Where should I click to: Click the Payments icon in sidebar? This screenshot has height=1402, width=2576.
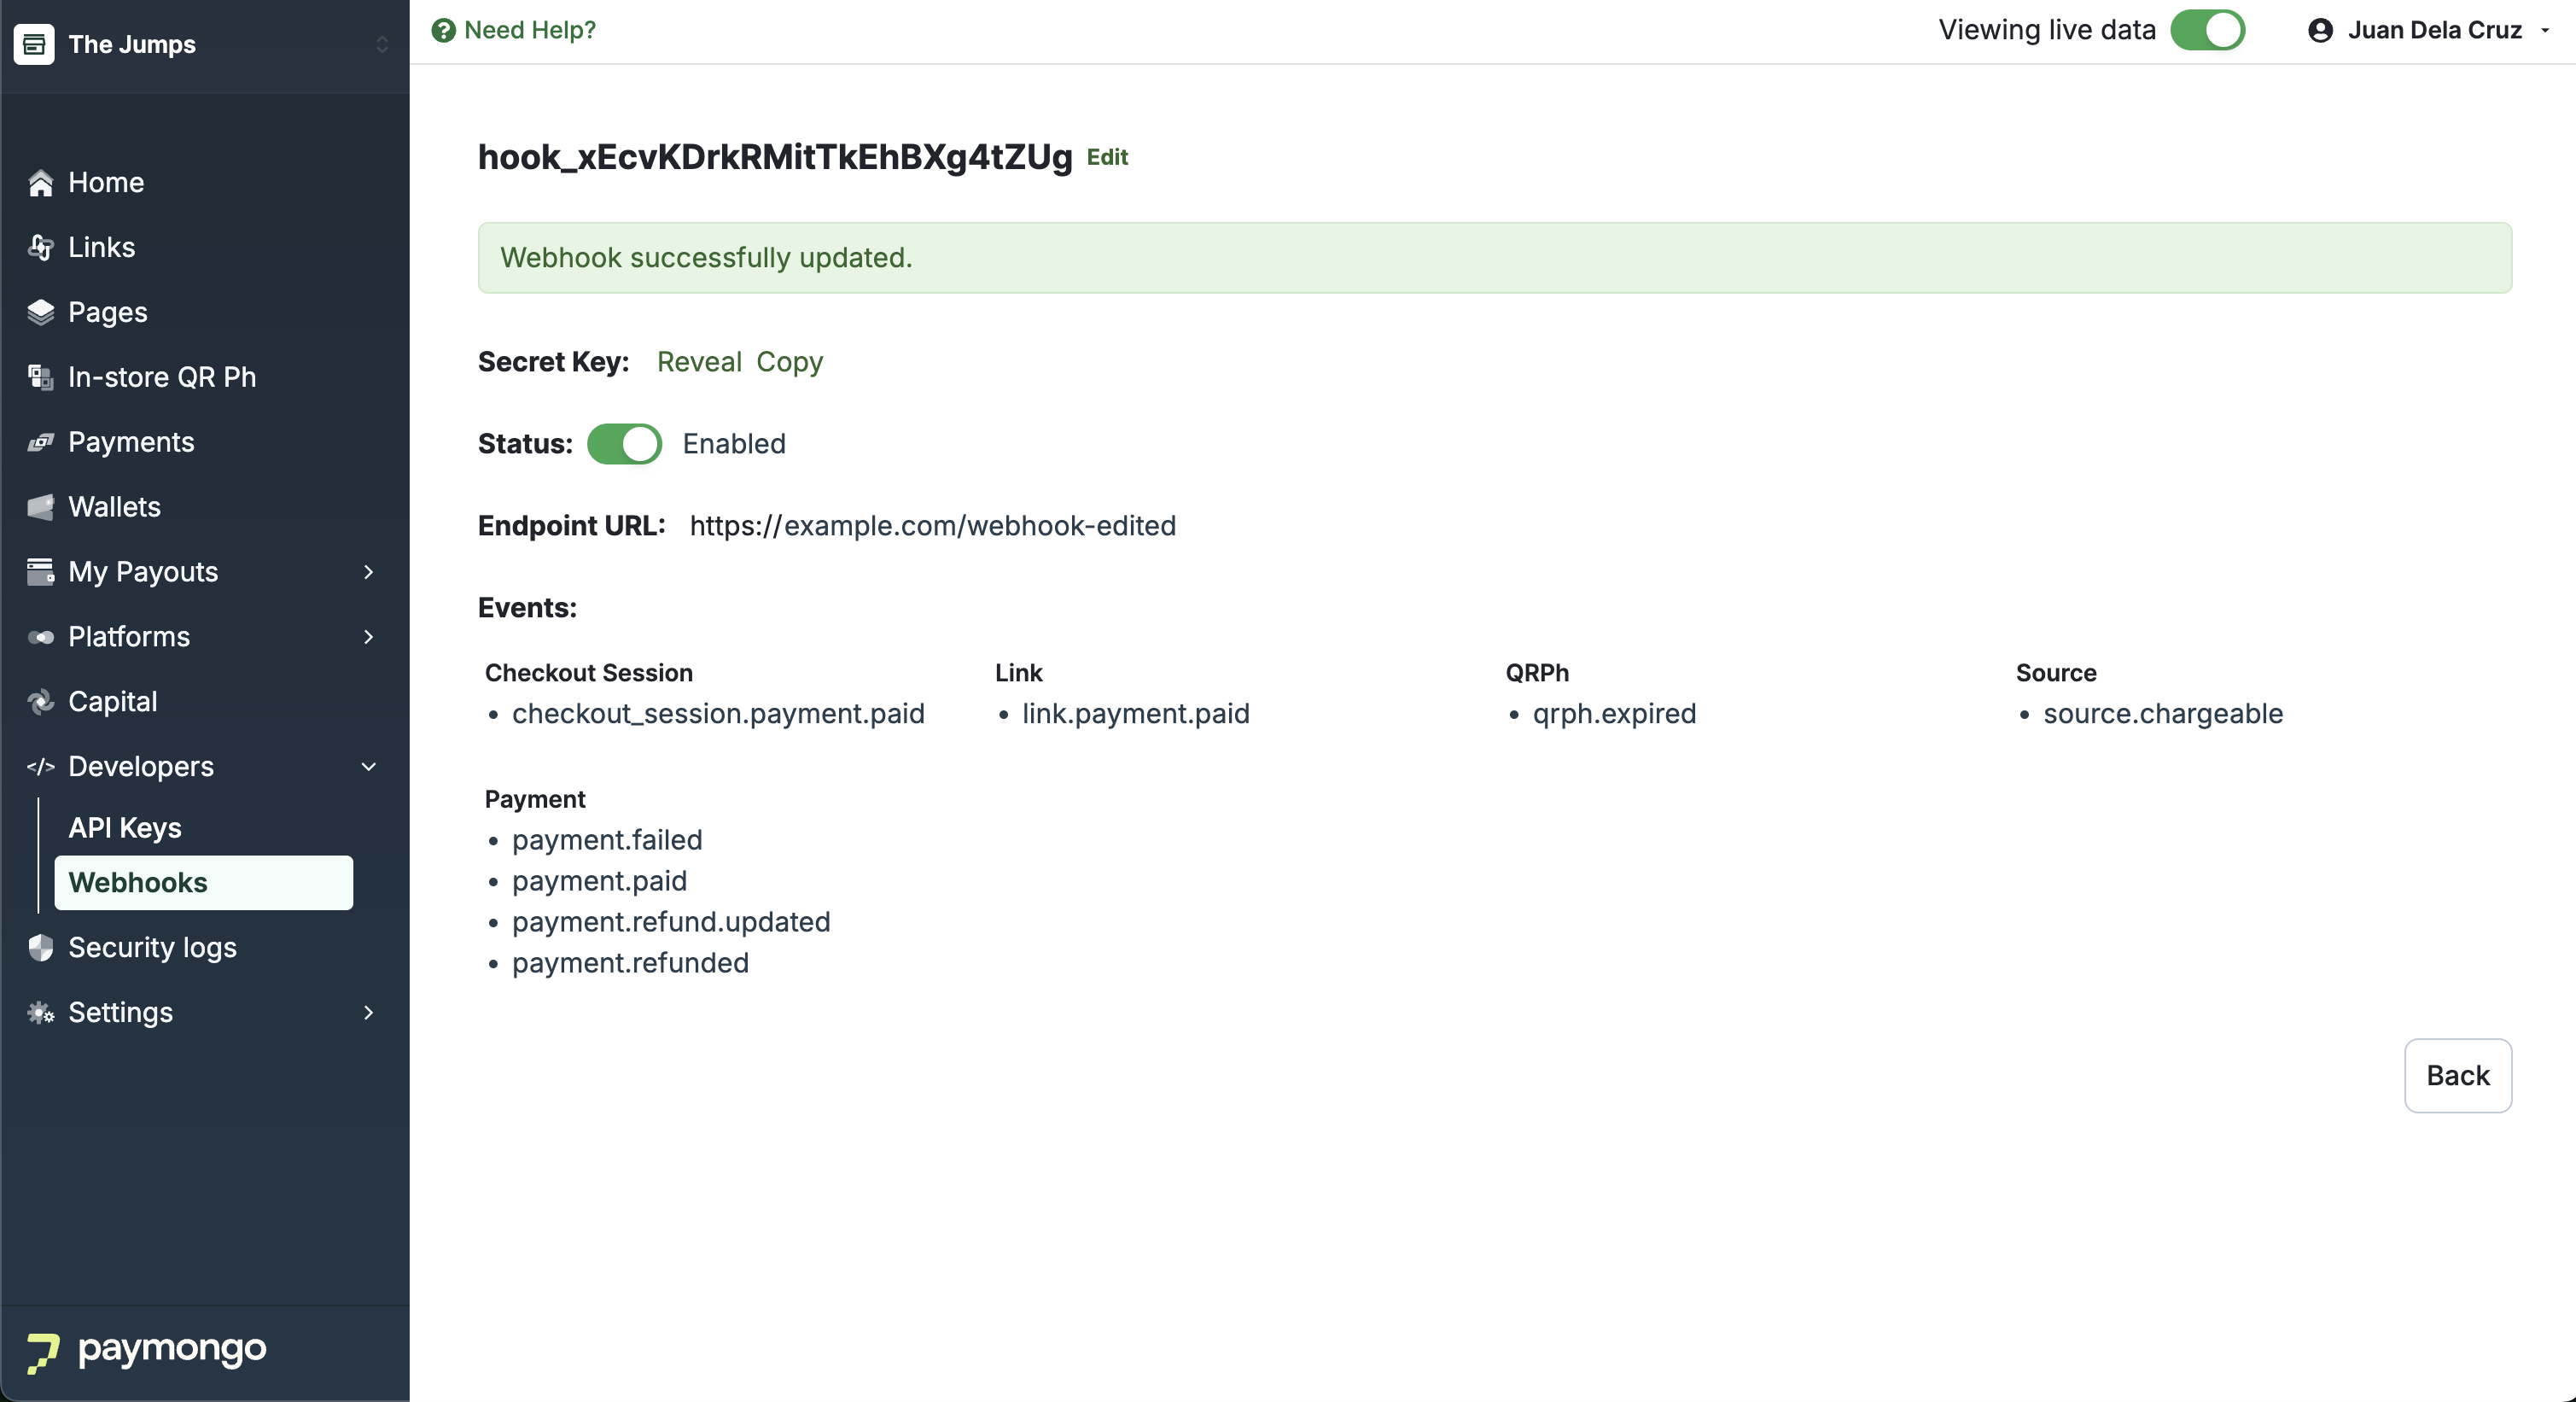point(40,442)
